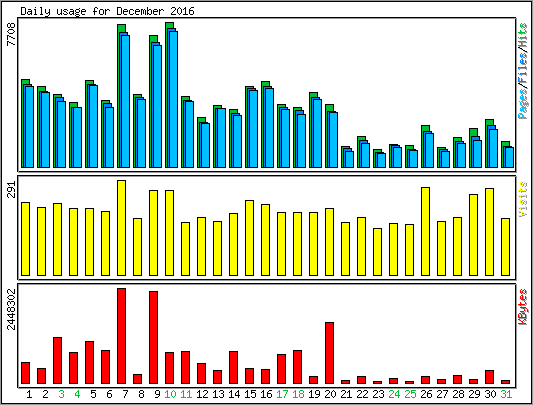The width and height of the screenshot is (533, 405).
Task: Click the day 31 label on the axis
Action: click(x=506, y=394)
